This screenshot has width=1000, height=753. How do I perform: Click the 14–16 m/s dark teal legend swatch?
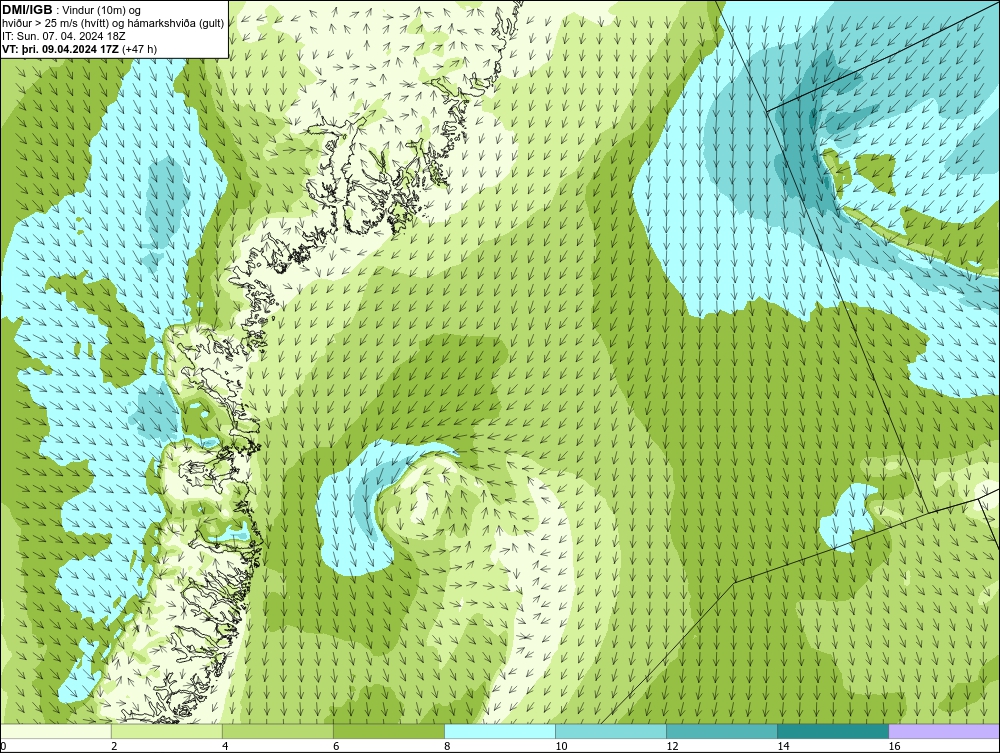[x=833, y=731]
